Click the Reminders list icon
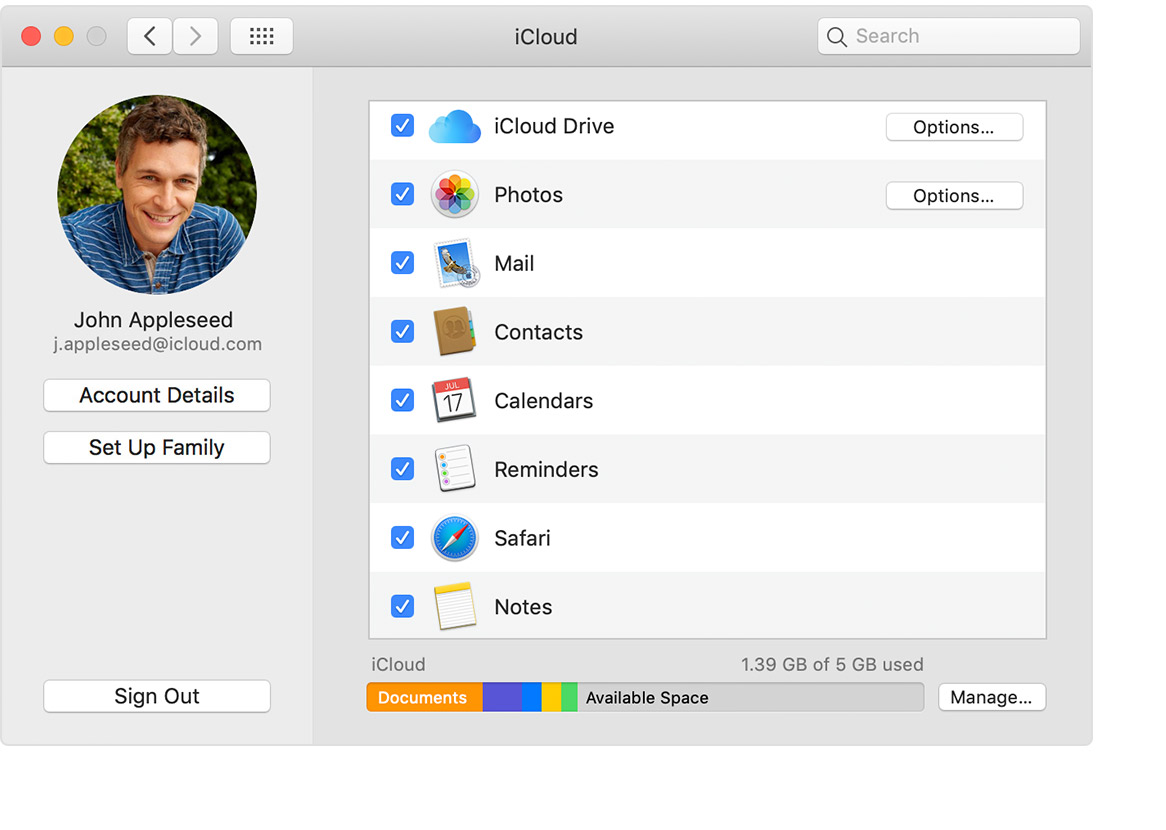The width and height of the screenshot is (1166, 830). point(454,469)
